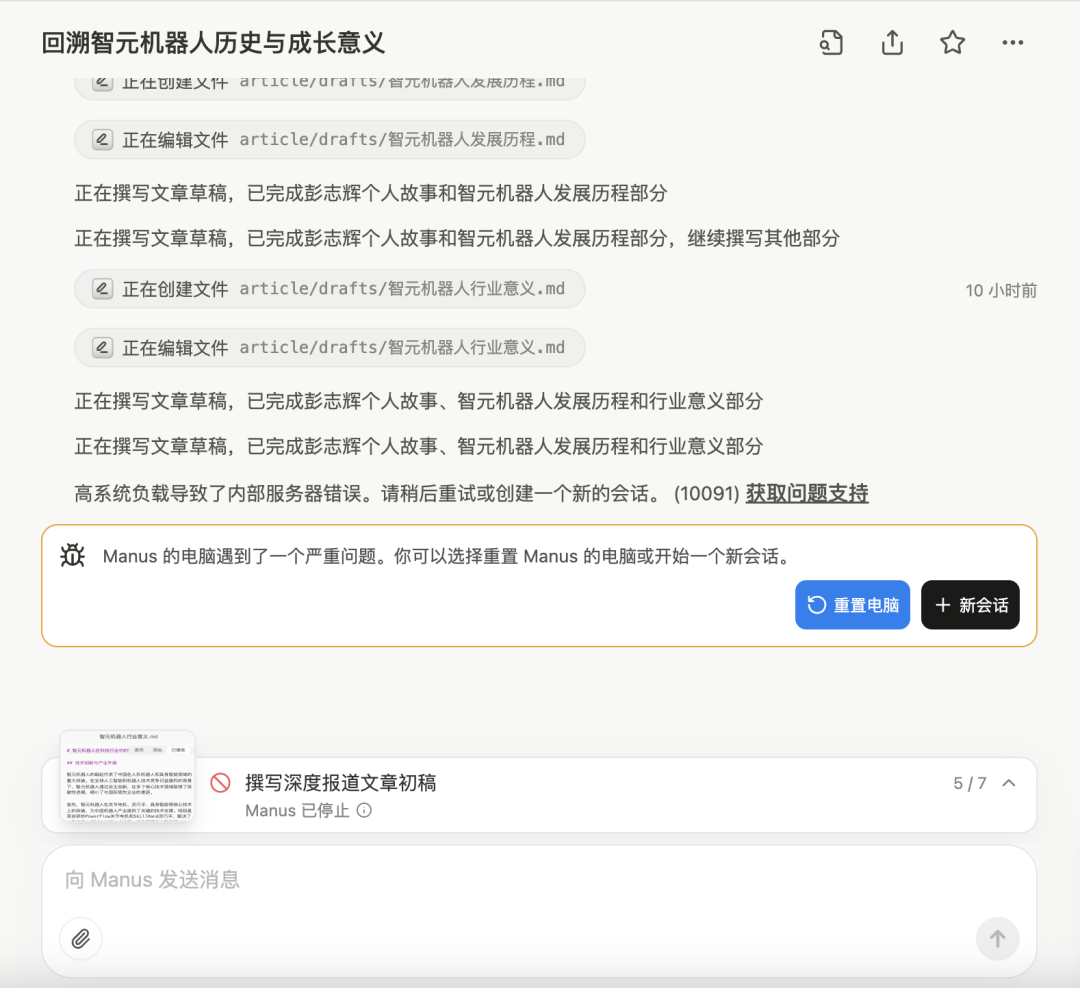Expand the 5 / 7 step counter
The image size is (1080, 988).
970,783
